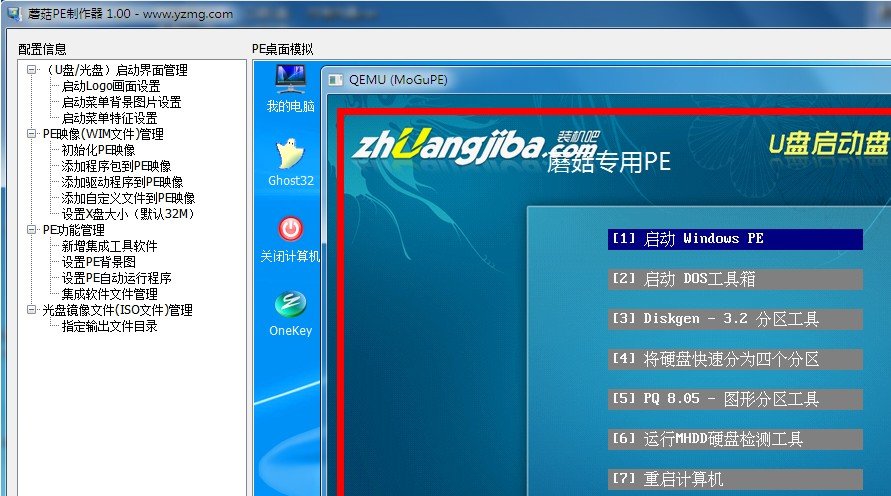891x496 pixels.
Task: Collapse the (U盘/光盘)启动界面管理 node
Action: click(31, 70)
